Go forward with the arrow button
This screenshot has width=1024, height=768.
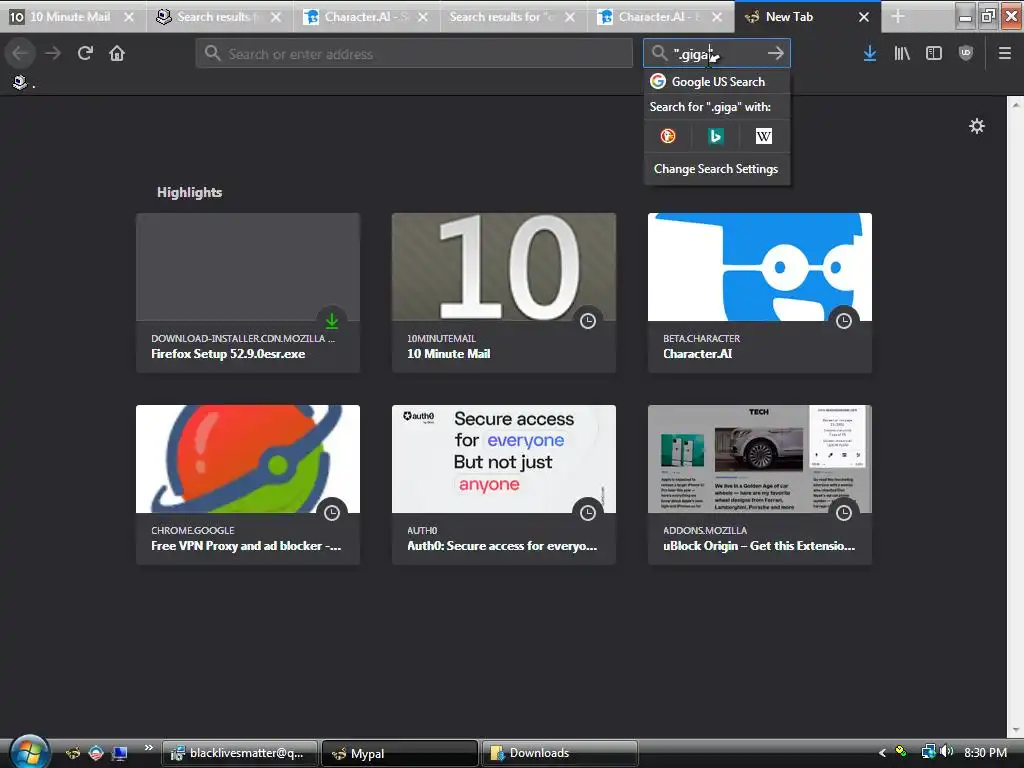tap(53, 53)
